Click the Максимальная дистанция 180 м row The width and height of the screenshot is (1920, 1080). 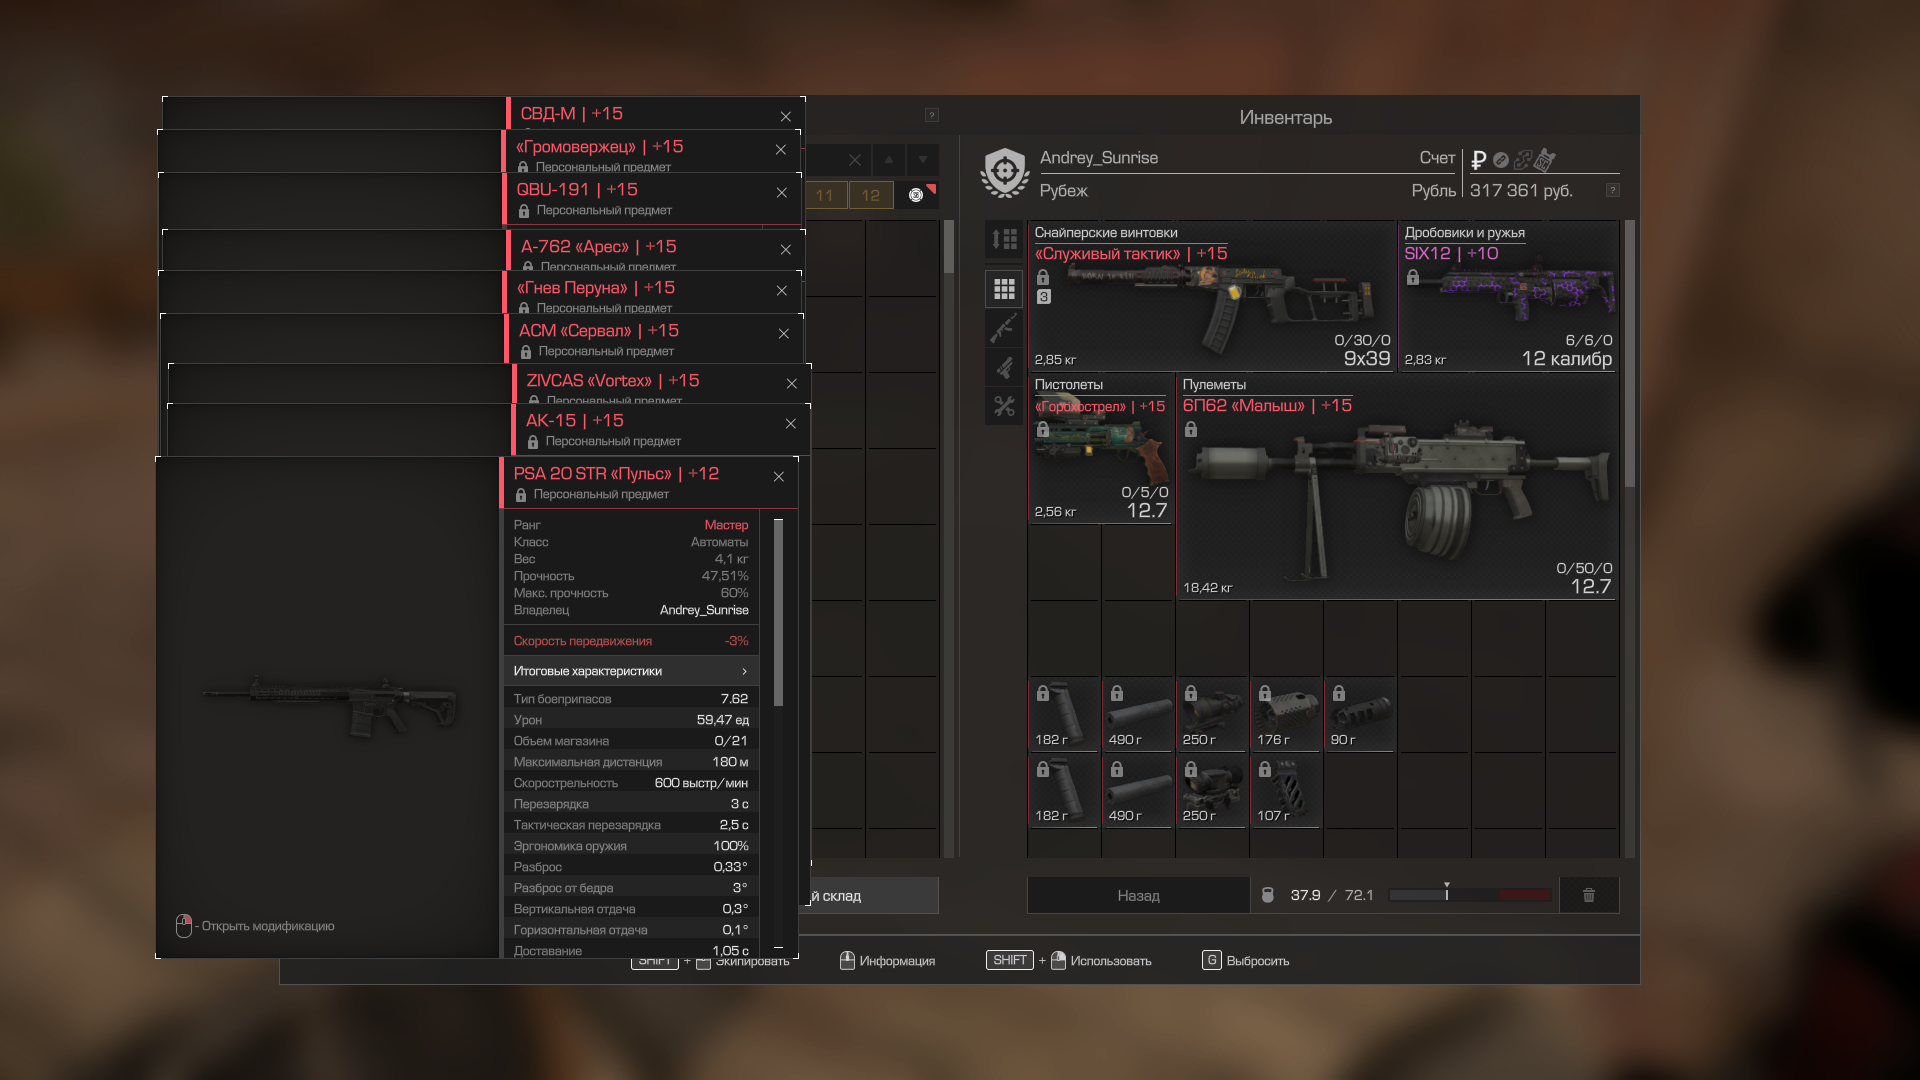click(631, 762)
